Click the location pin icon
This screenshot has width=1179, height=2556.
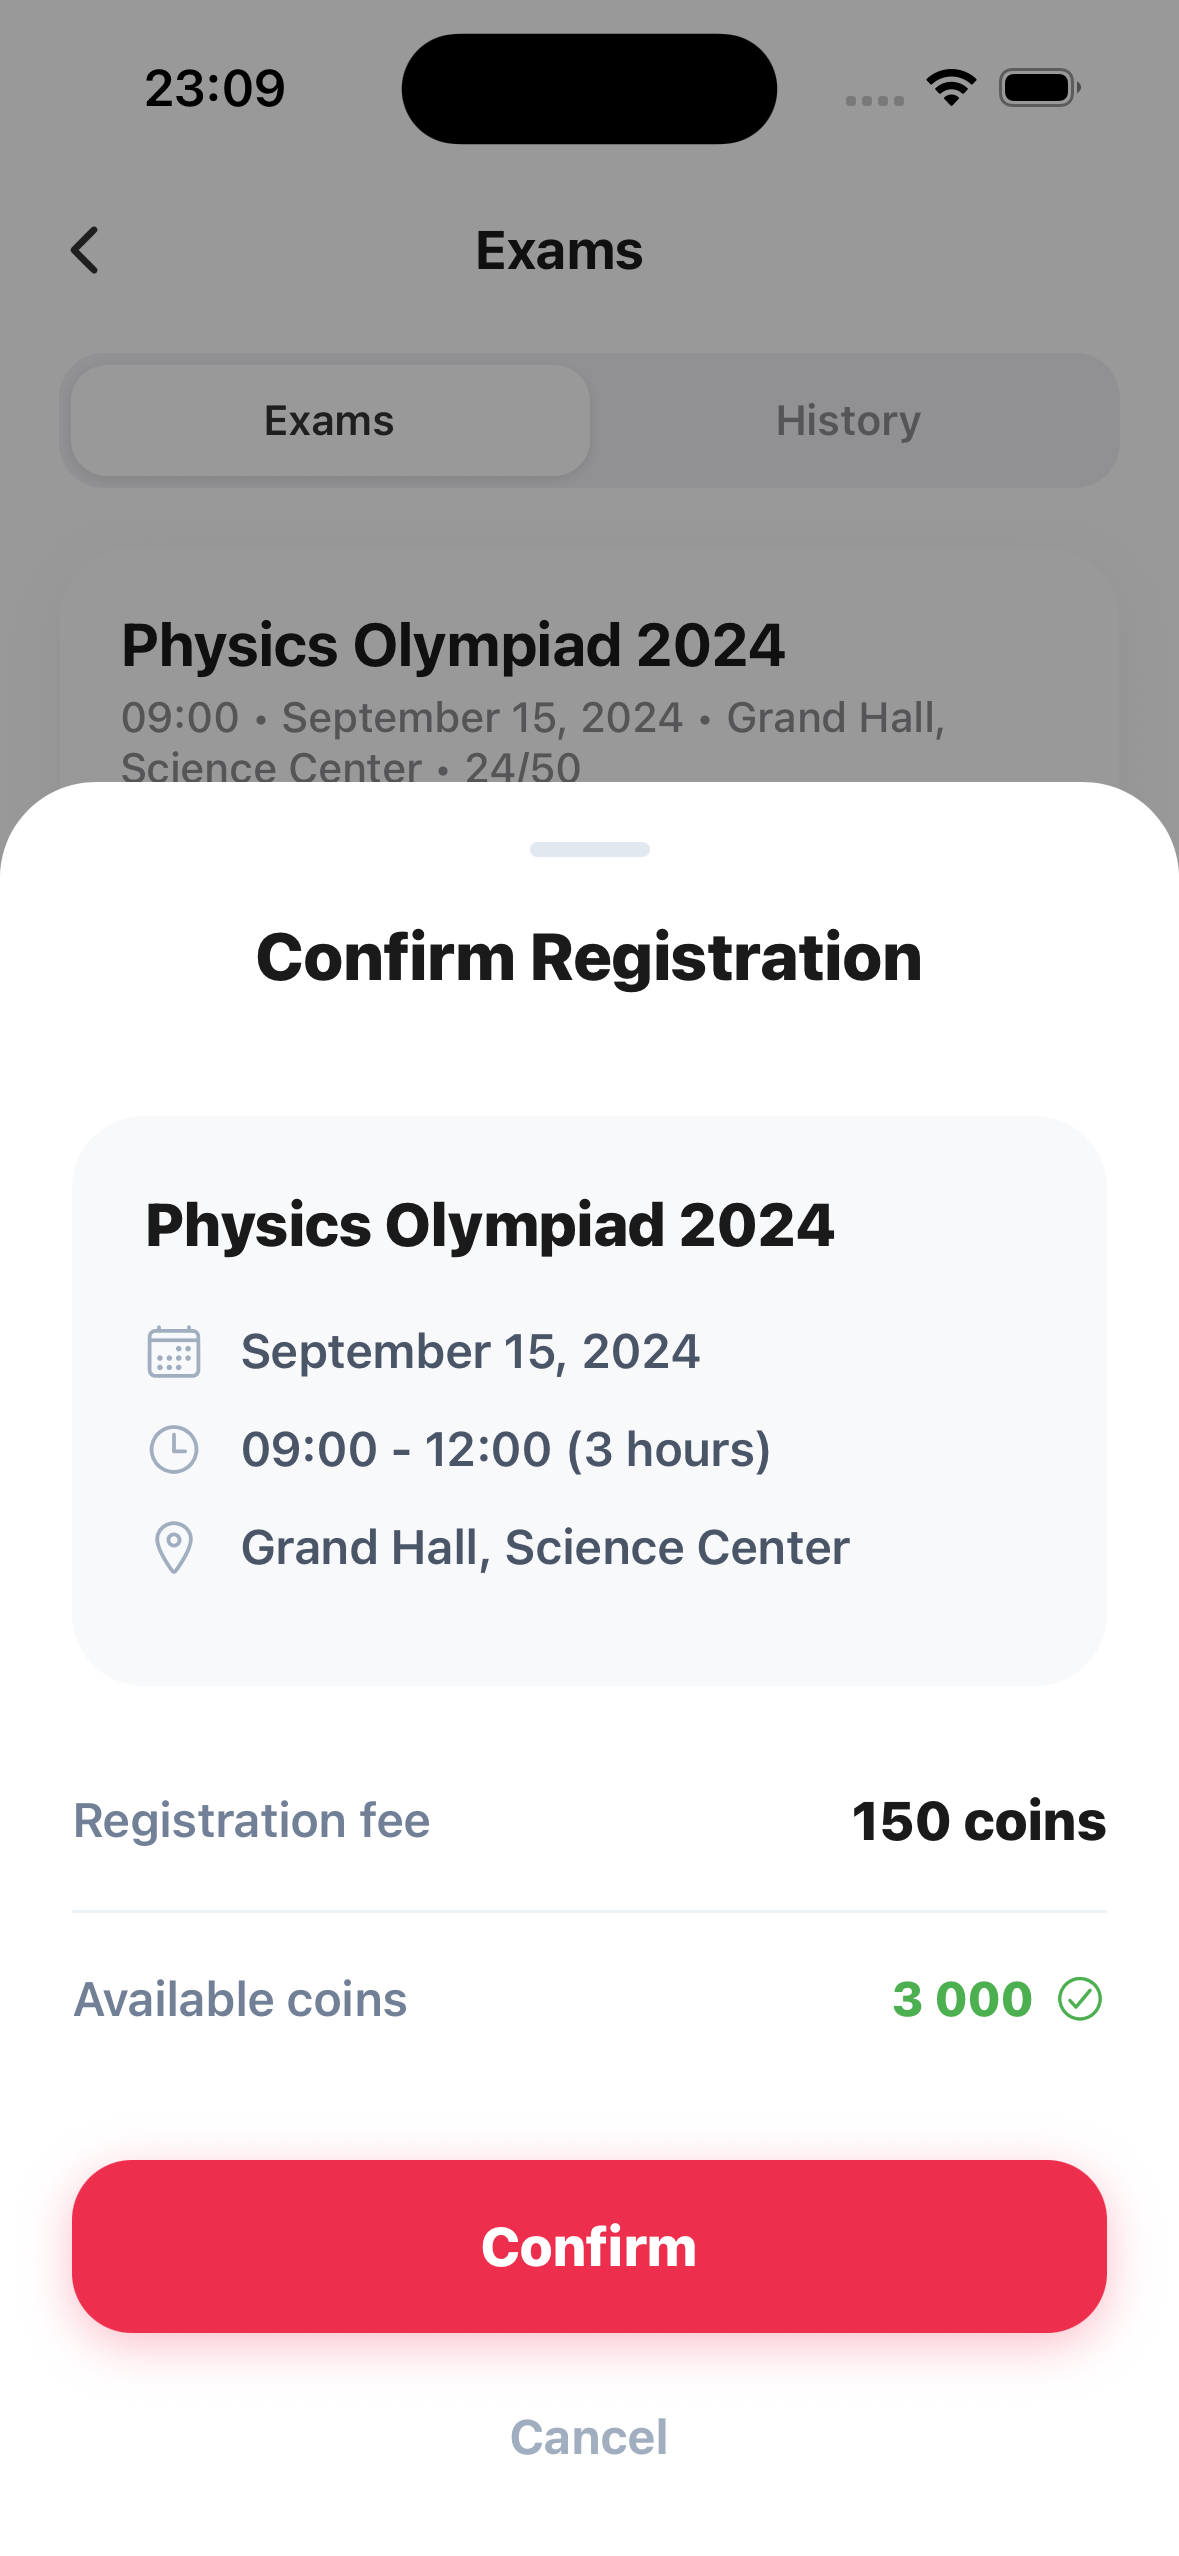pos(174,1547)
